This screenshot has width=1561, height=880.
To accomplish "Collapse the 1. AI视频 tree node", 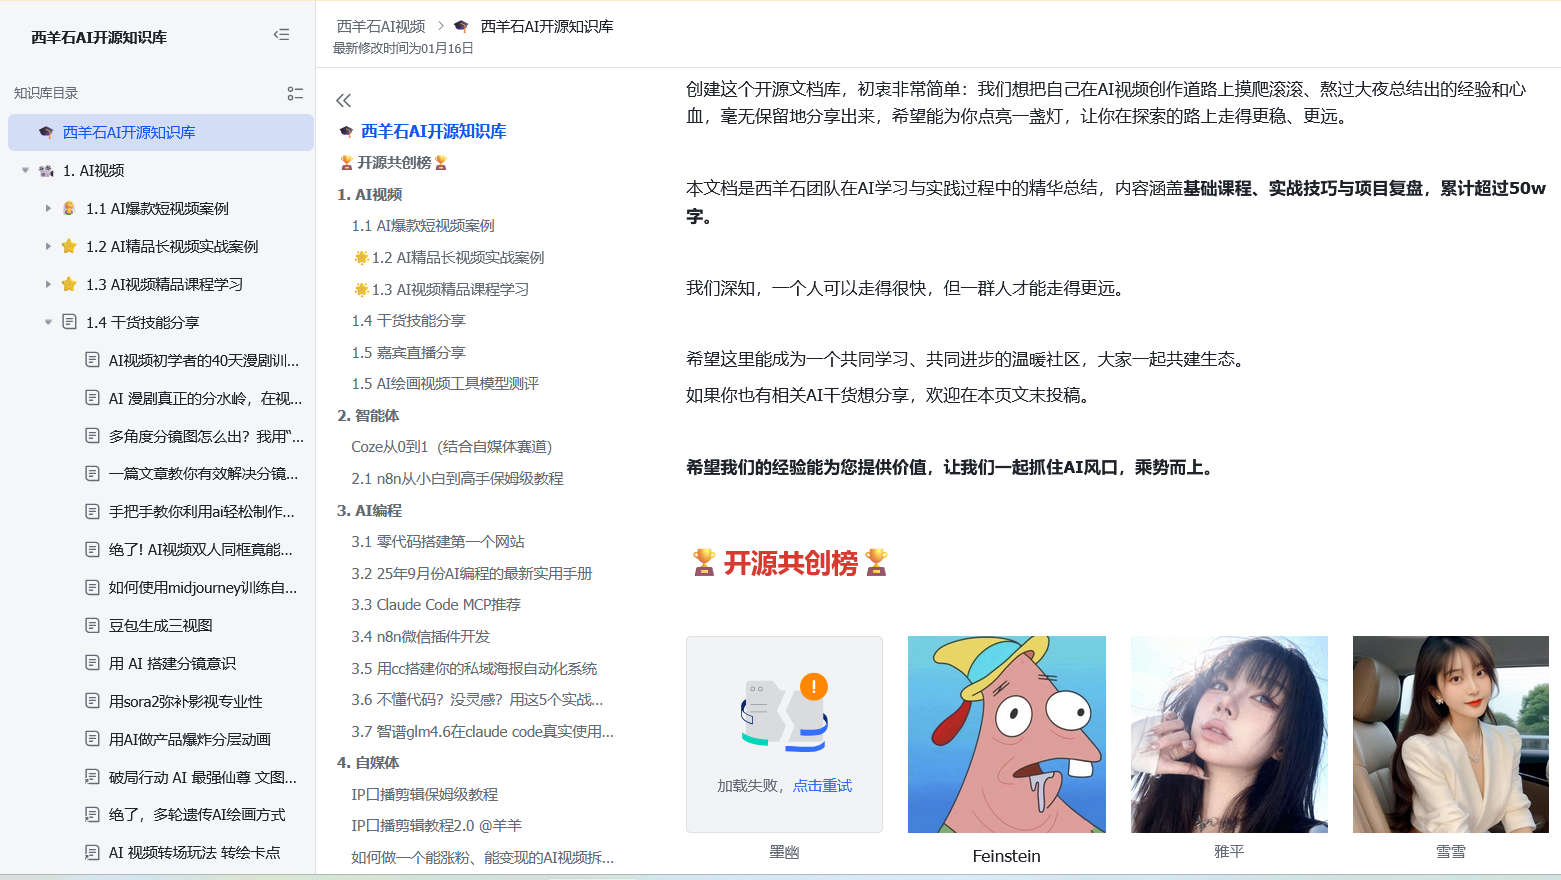I will [x=25, y=170].
